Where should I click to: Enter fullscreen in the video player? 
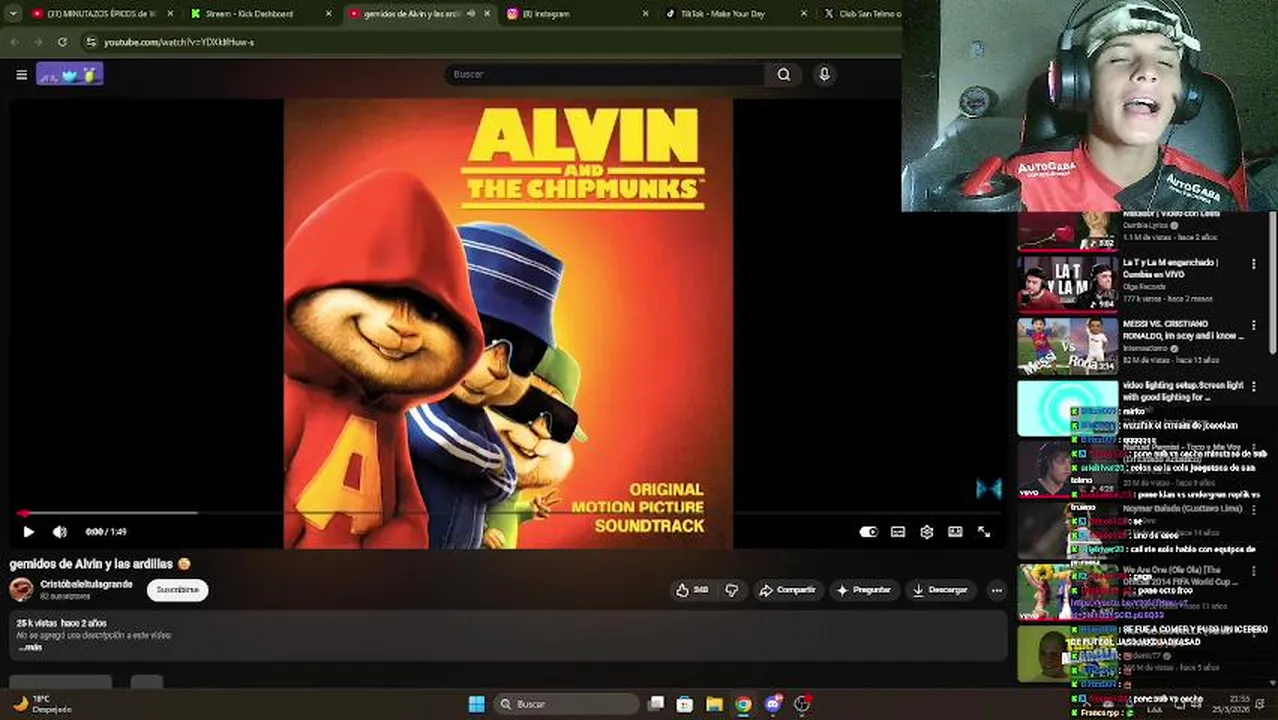984,532
